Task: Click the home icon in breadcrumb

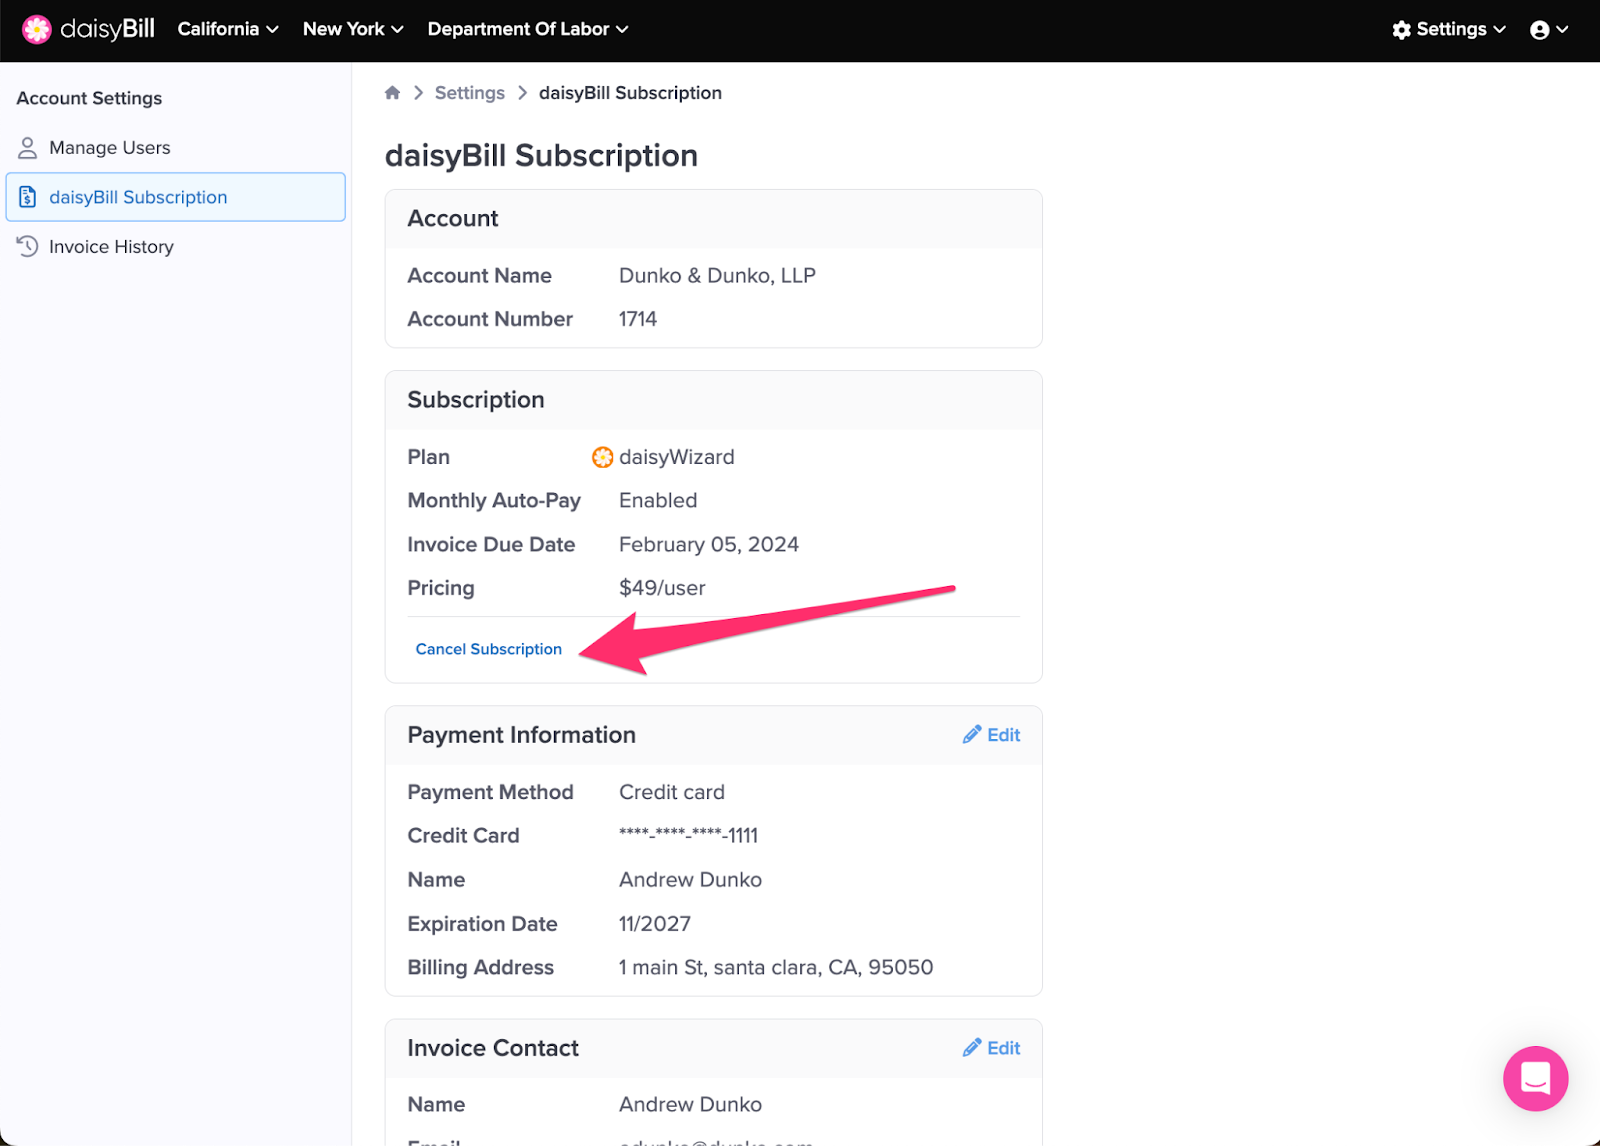Action: point(392,93)
